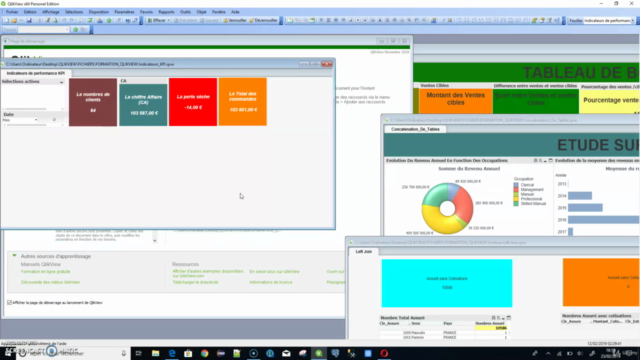Viewport: 640px width, 360px height.
Task: Open the En savoir plus sur QlikView link
Action: [x=274, y=271]
